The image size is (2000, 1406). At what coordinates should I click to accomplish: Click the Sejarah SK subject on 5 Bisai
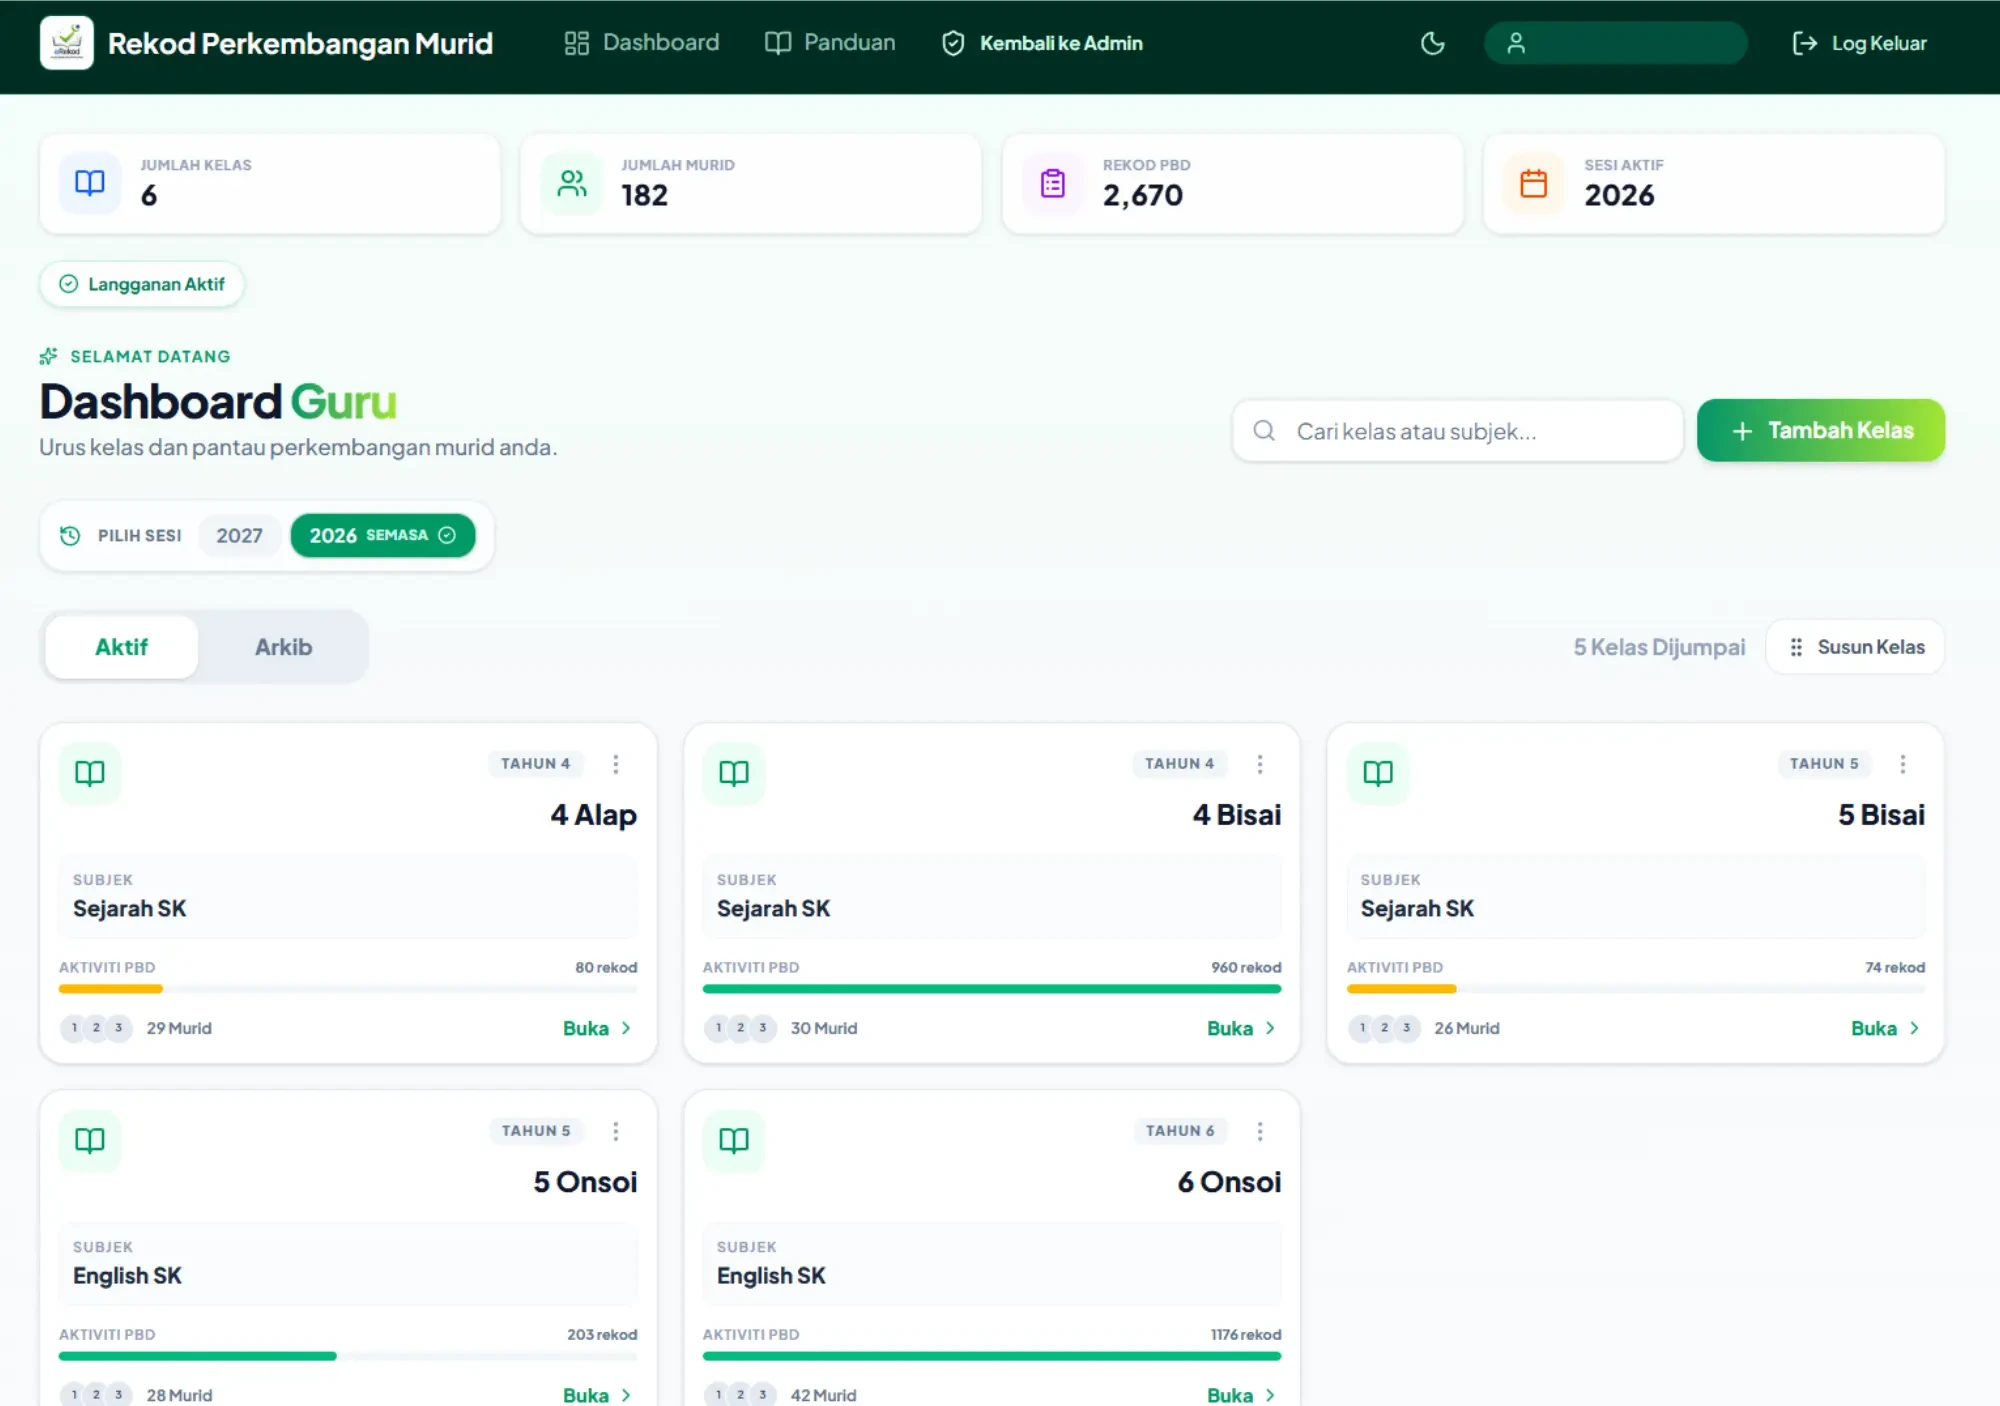click(x=1417, y=909)
